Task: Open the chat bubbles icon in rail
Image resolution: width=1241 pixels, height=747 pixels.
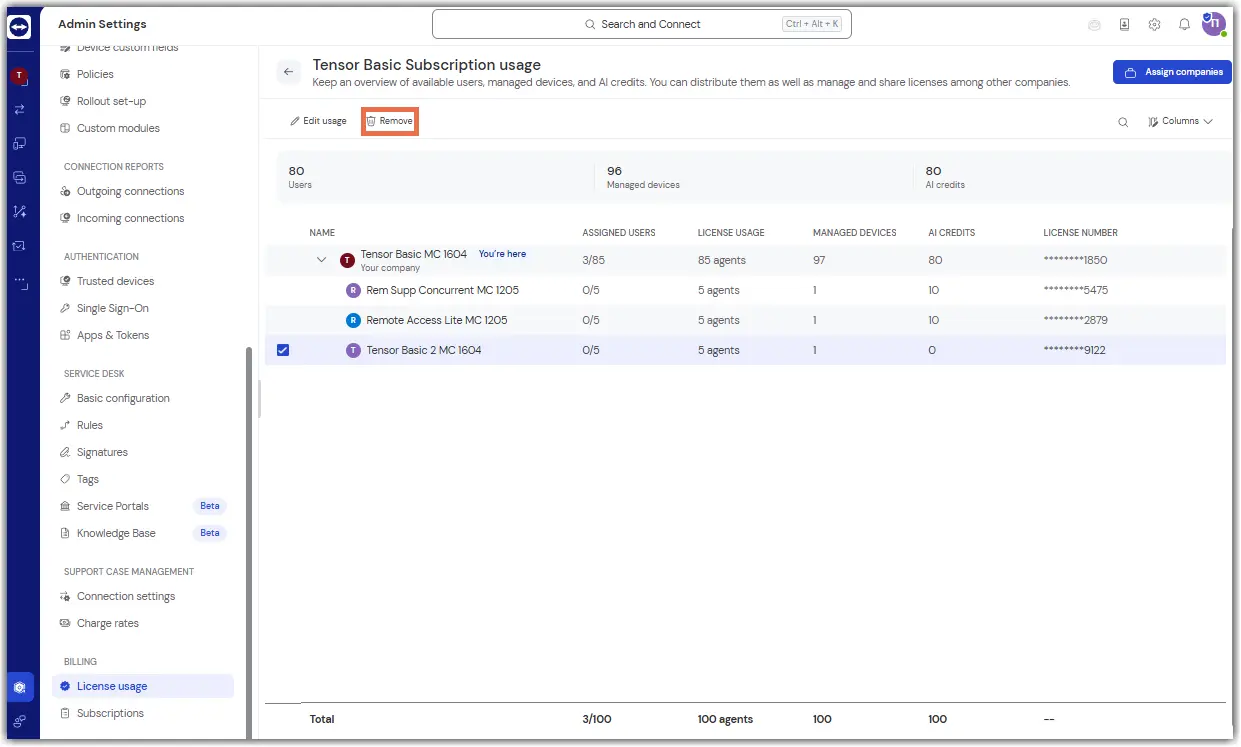Action: 19,178
